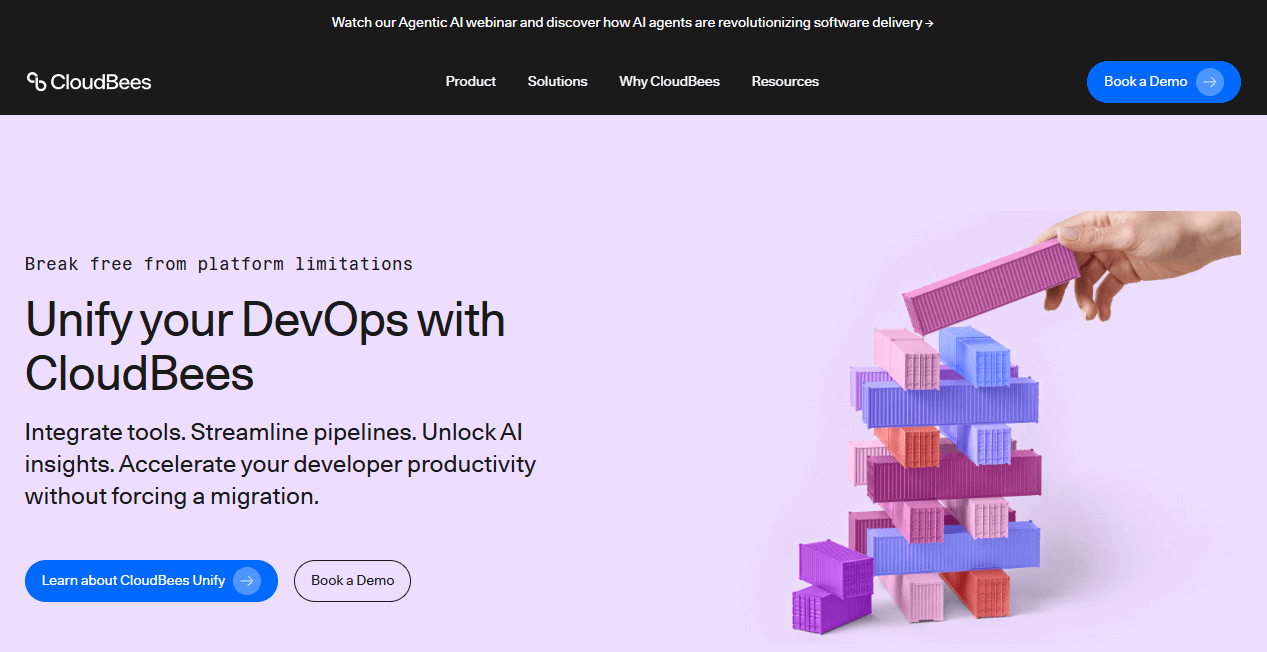Click the outlined Book a Demo button
Screen dimensions: 1267x652
(352, 581)
